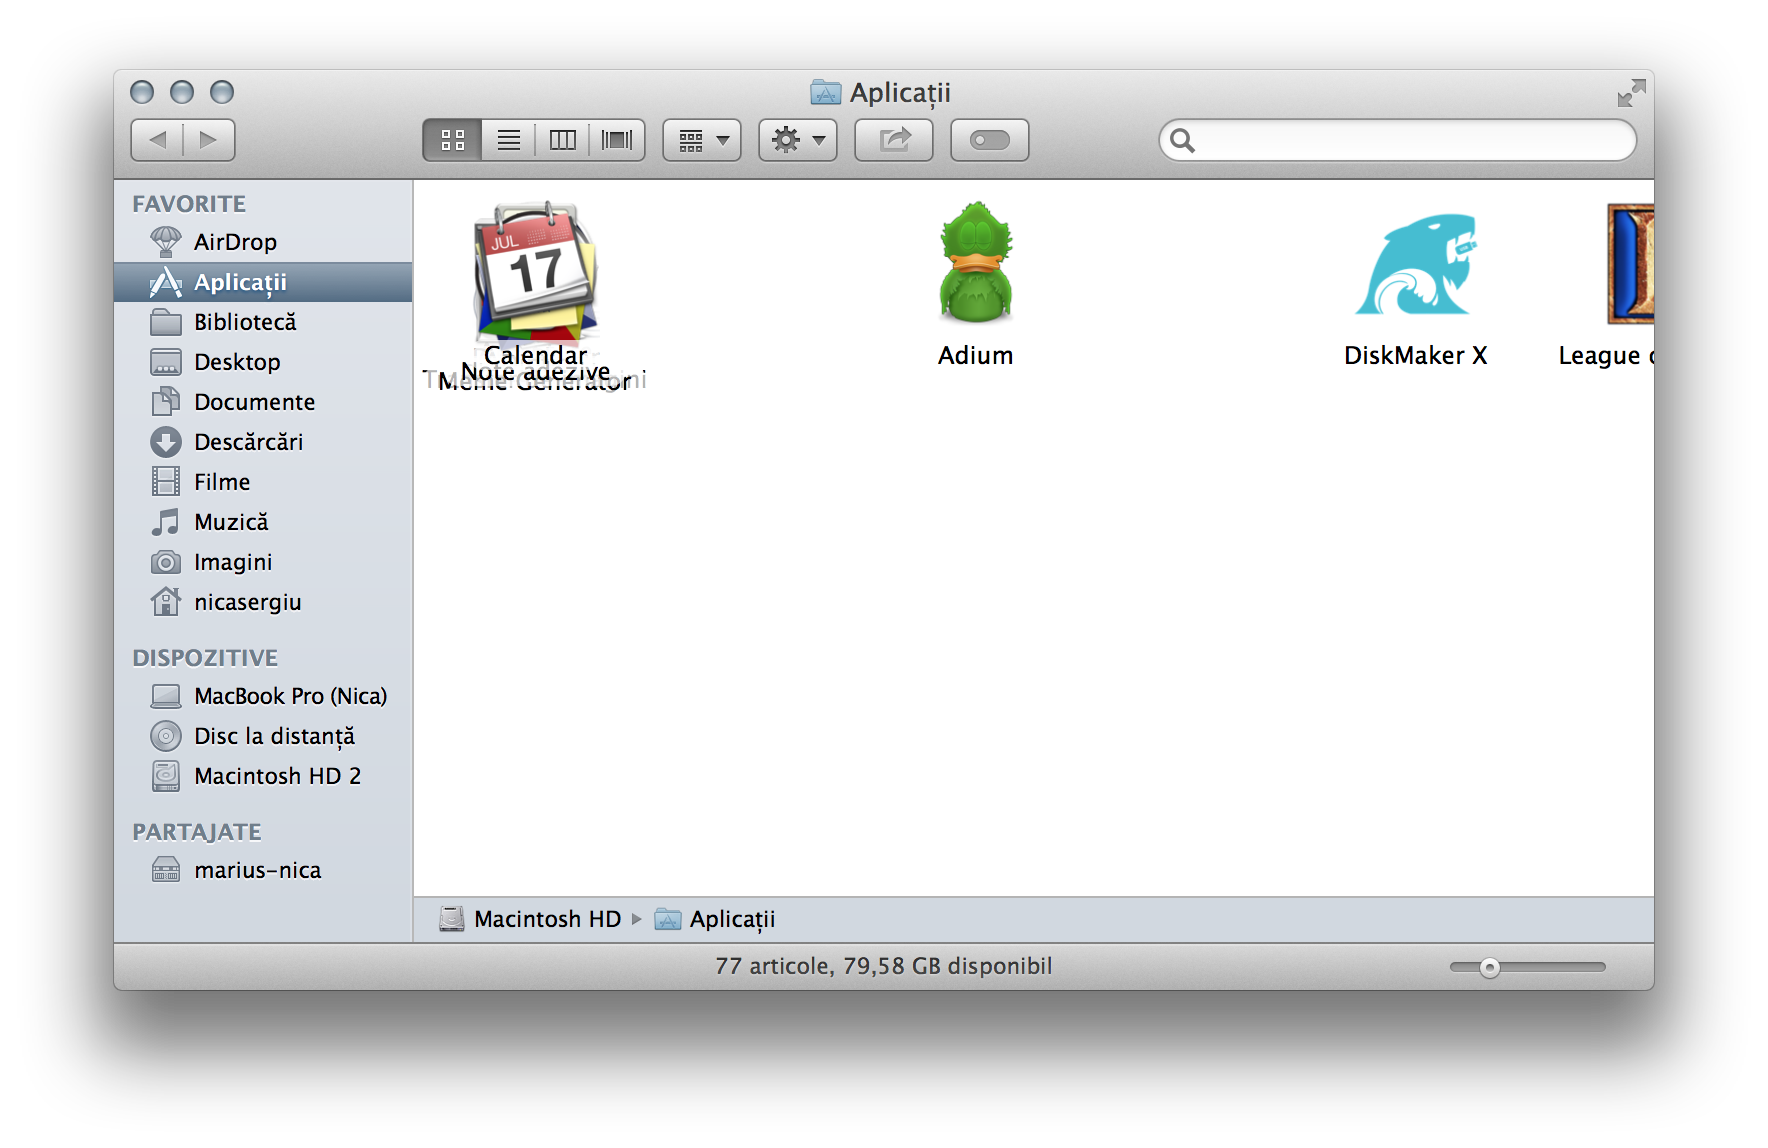Open Documente in the sidebar

tap(263, 402)
